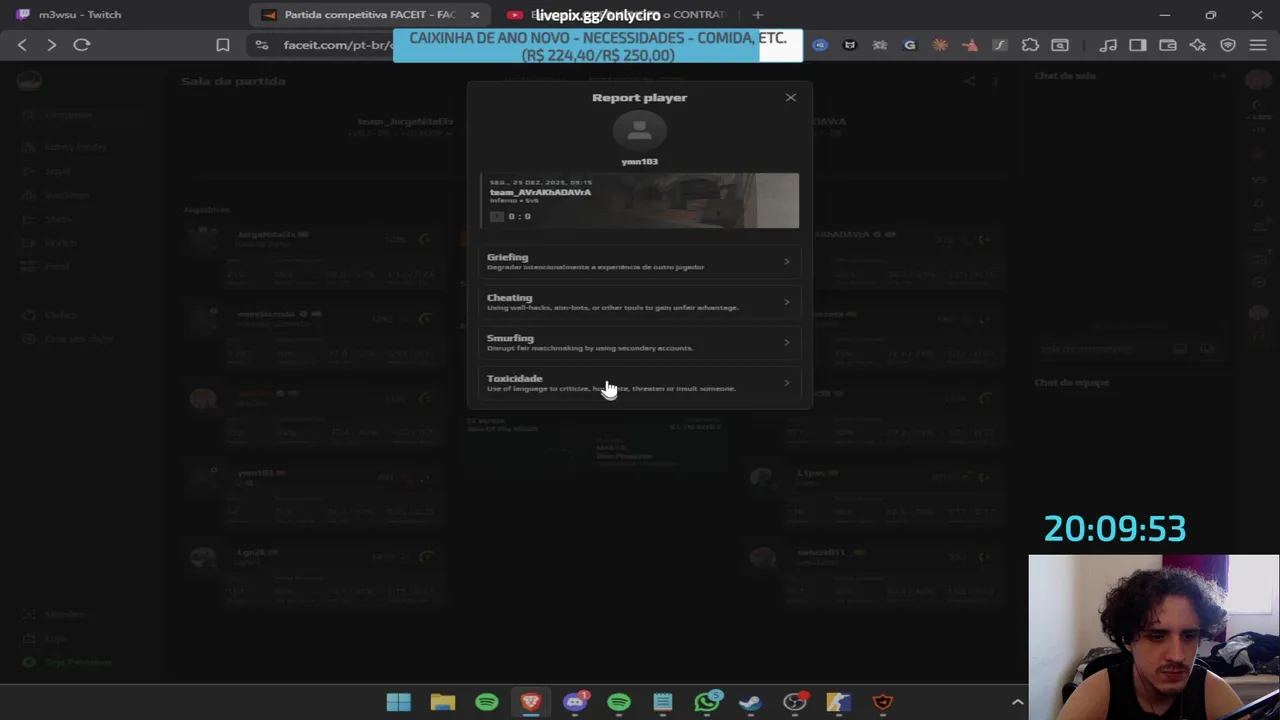Select the Toxicidade report reason
Screen dimensions: 1280x720
639,383
